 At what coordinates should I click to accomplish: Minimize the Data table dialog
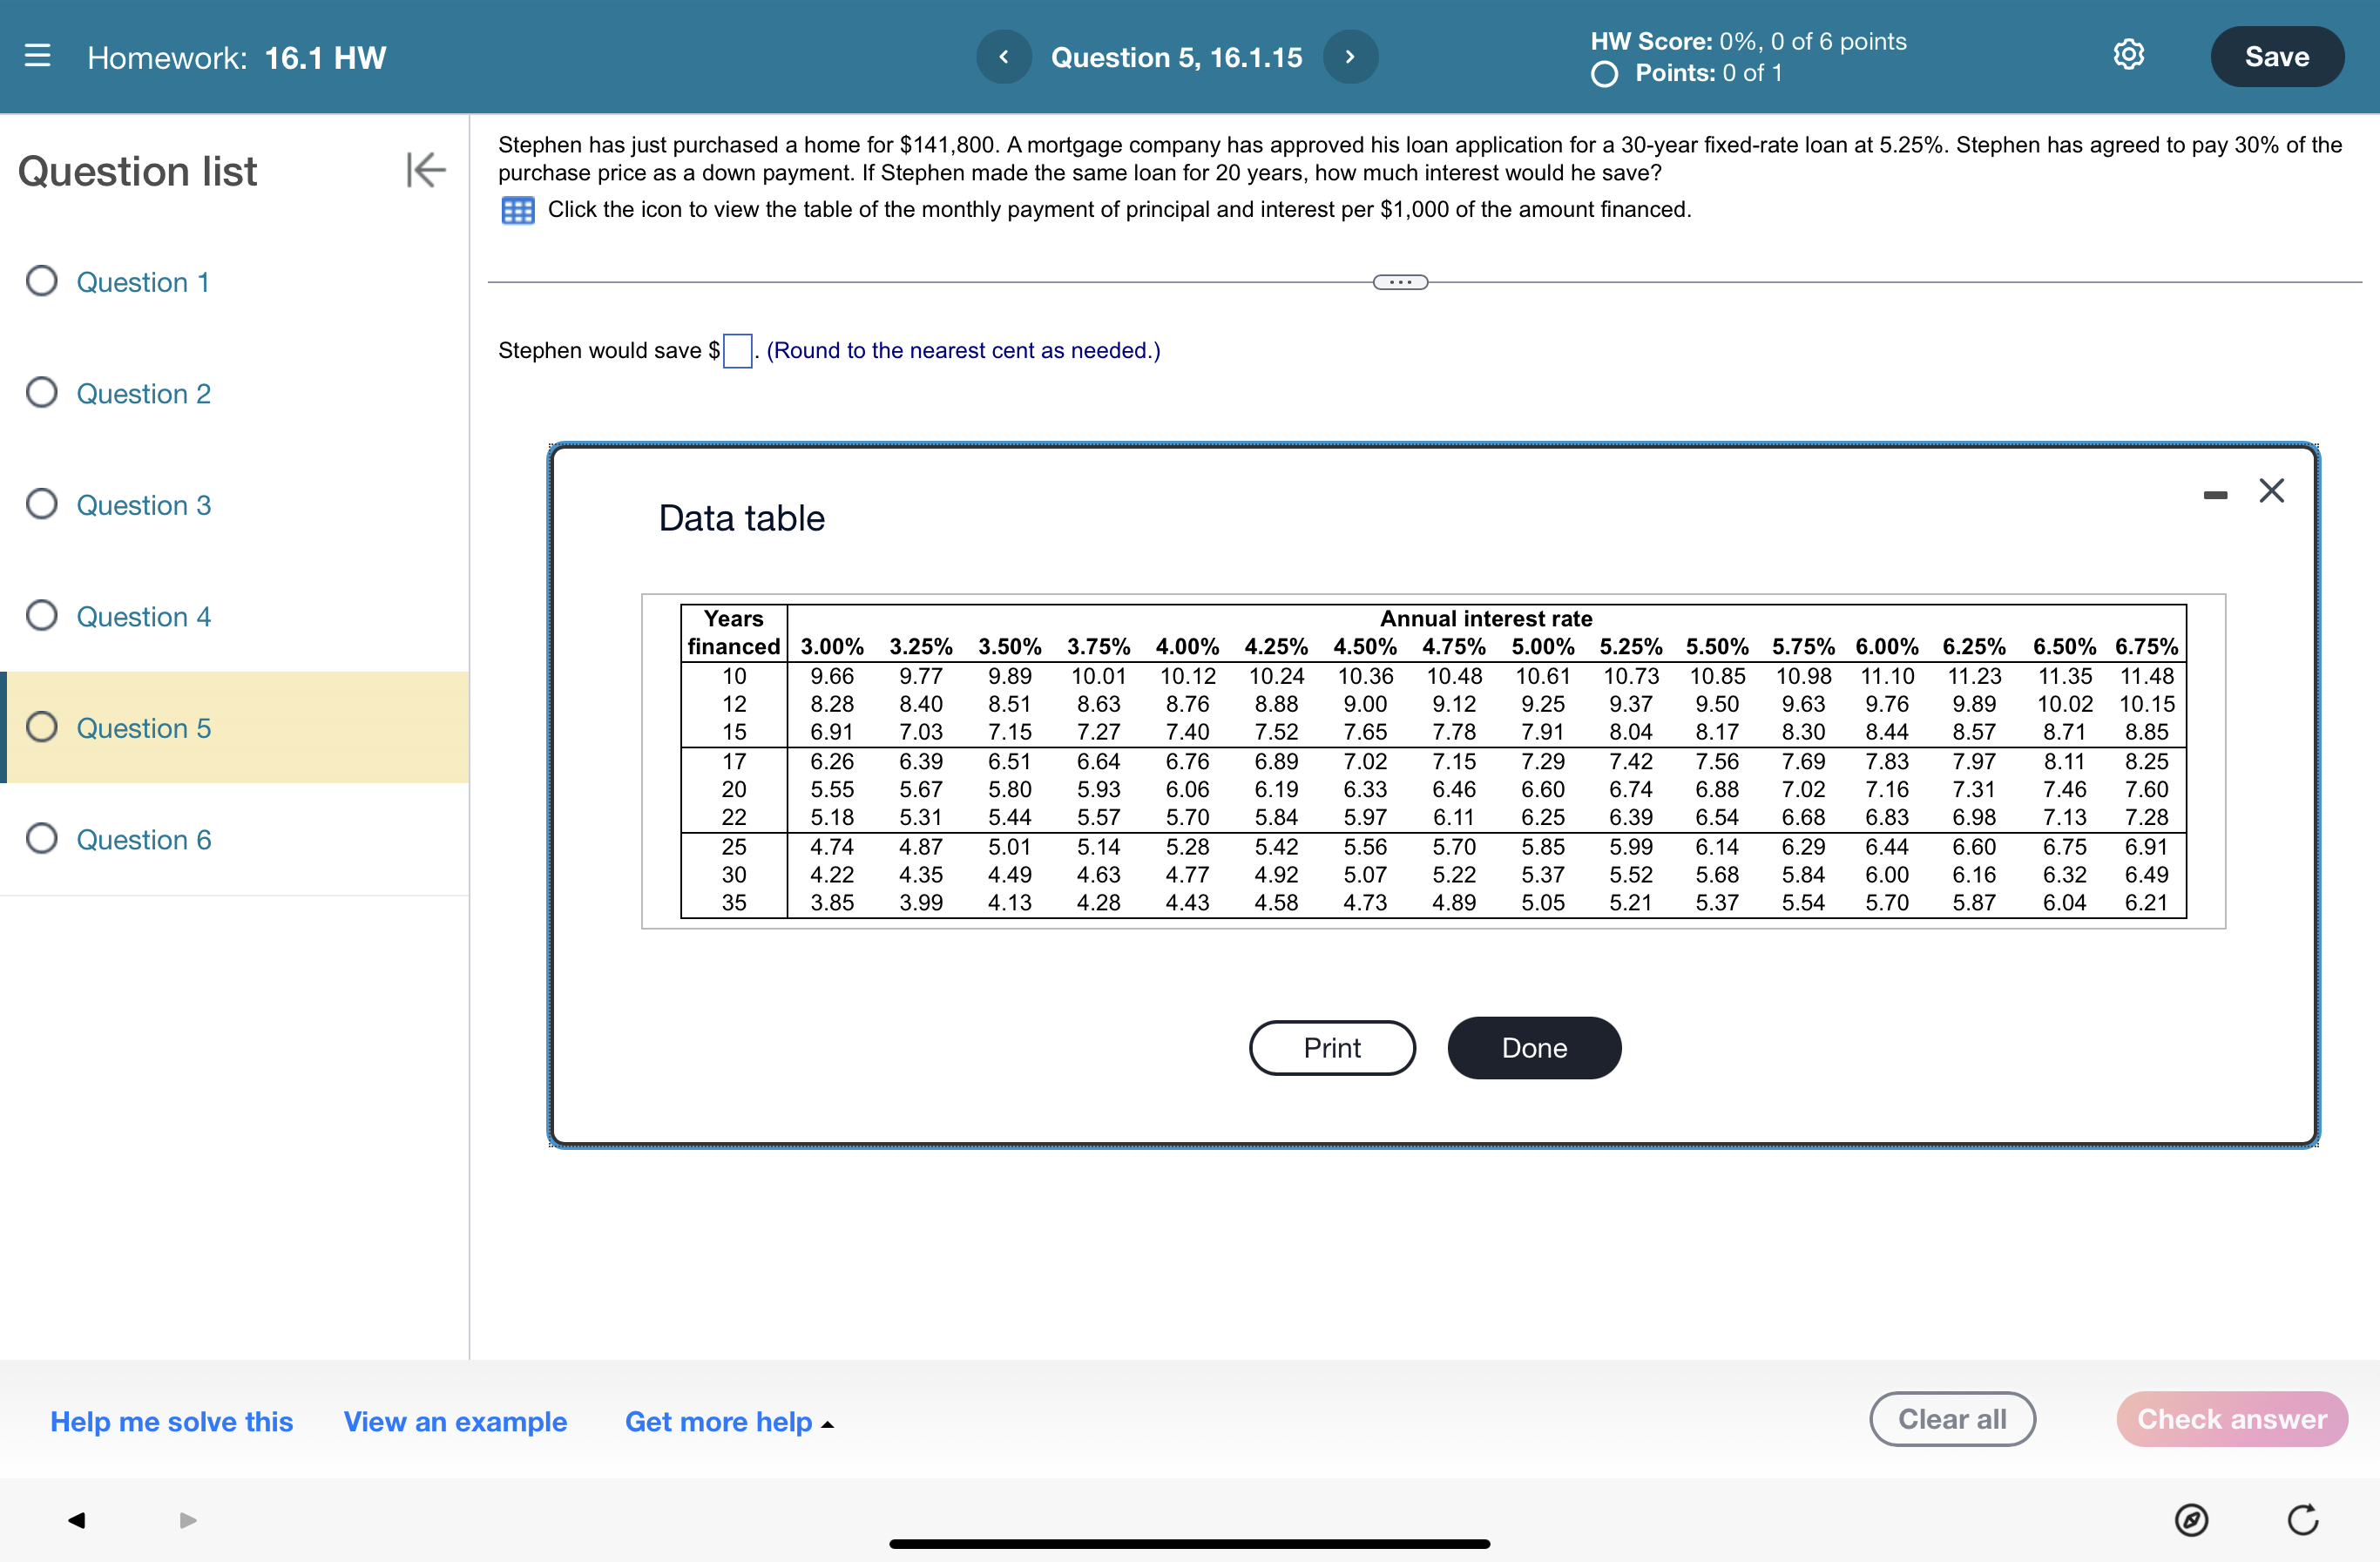click(x=2214, y=495)
